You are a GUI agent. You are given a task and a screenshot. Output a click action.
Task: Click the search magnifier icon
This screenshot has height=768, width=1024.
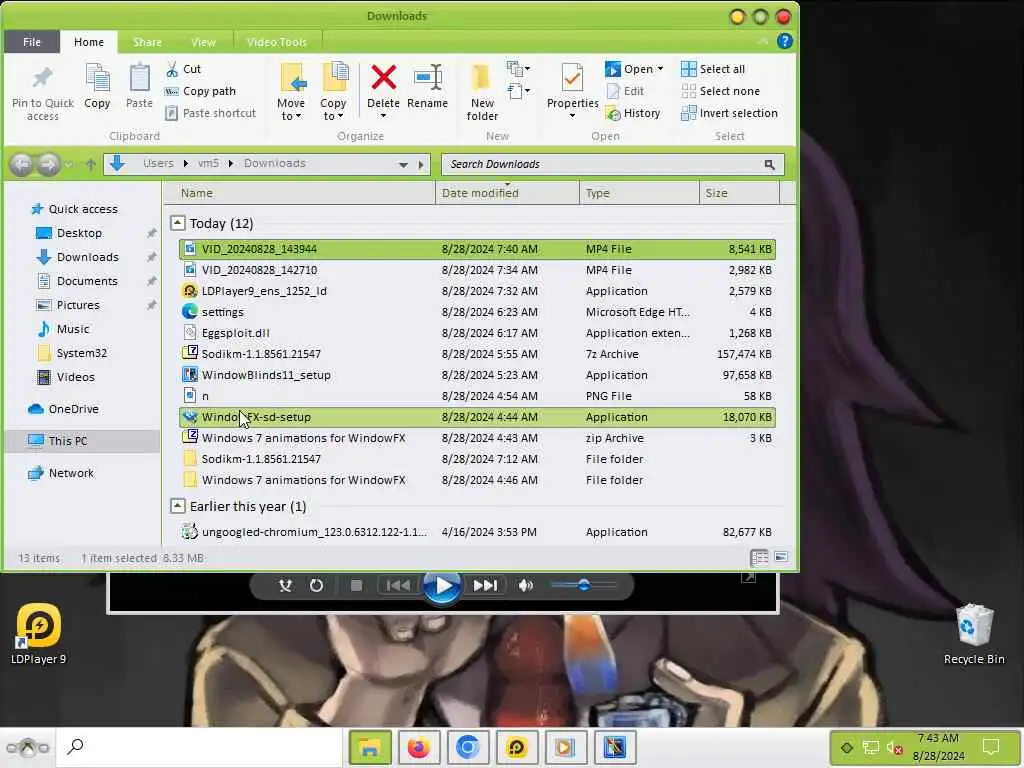(x=769, y=165)
